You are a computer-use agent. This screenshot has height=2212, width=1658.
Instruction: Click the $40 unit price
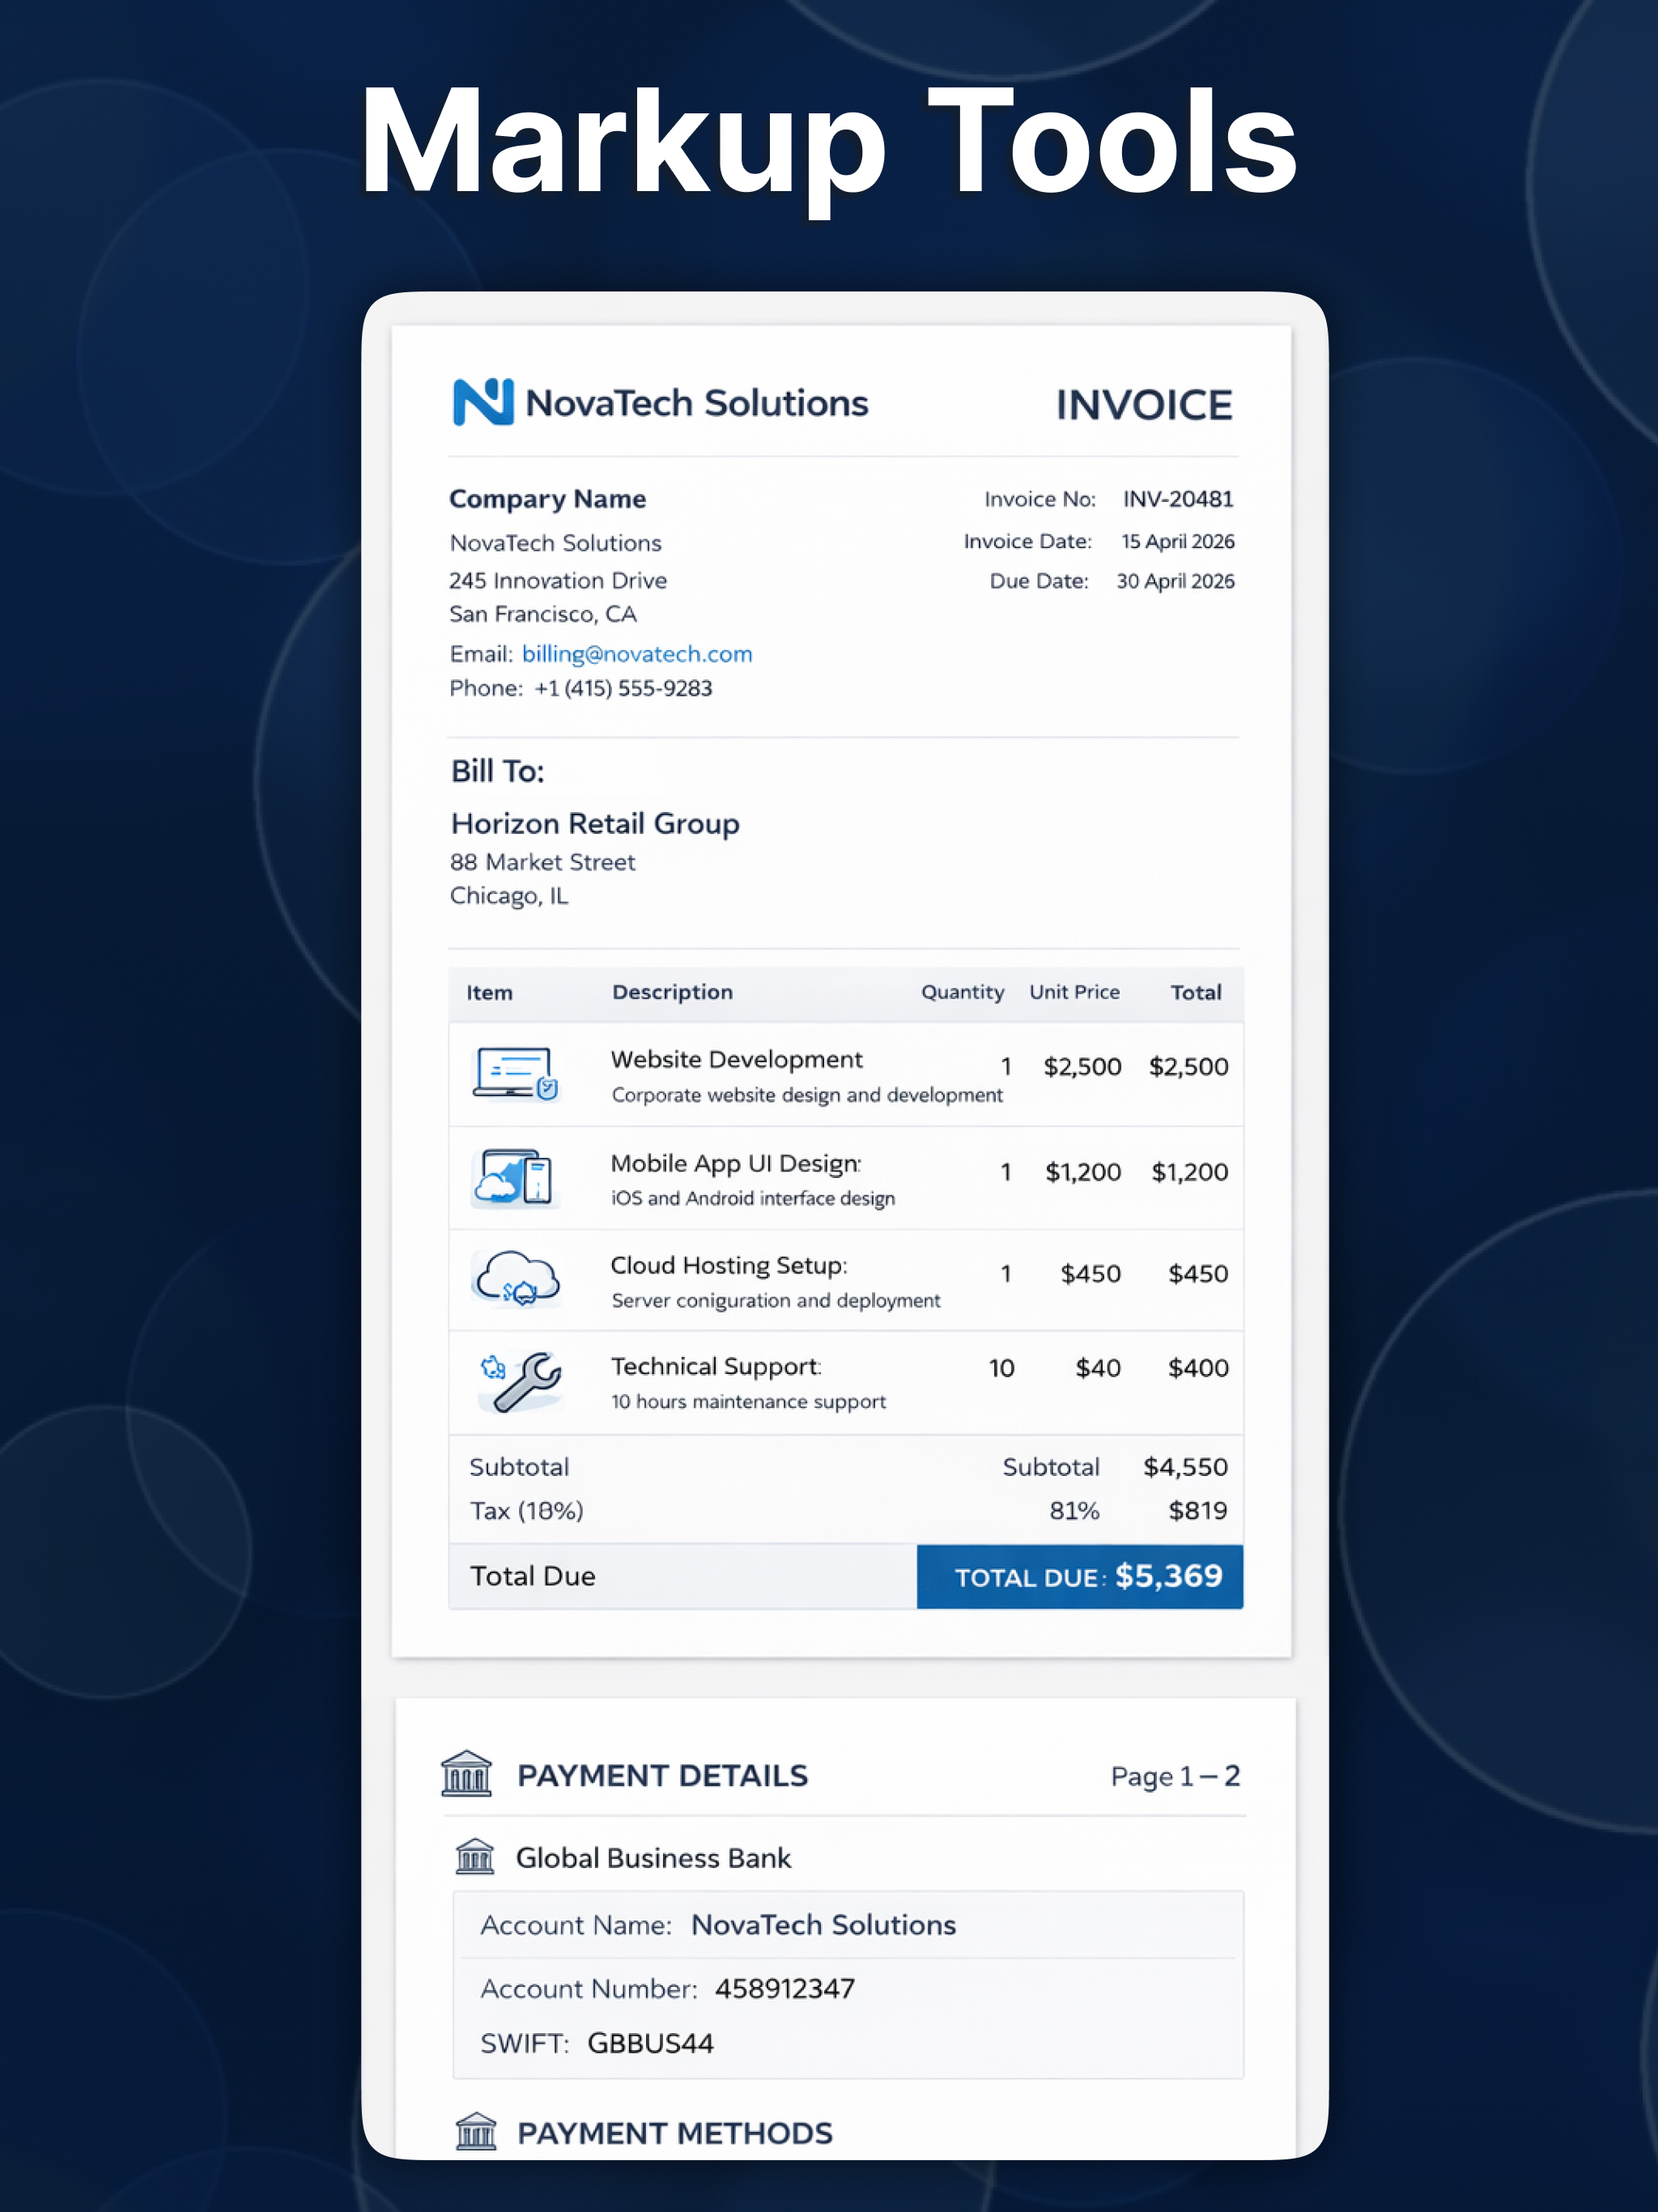tap(1098, 1368)
